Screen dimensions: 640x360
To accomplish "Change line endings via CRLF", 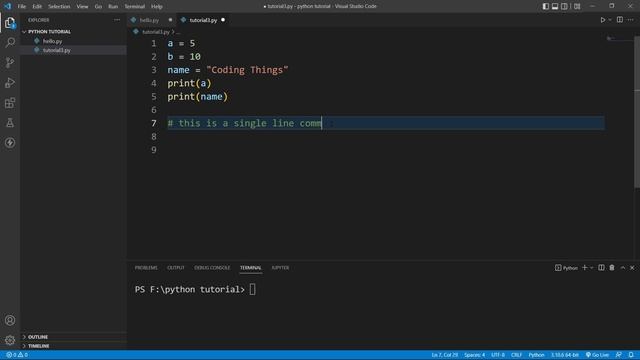I will pos(516,355).
